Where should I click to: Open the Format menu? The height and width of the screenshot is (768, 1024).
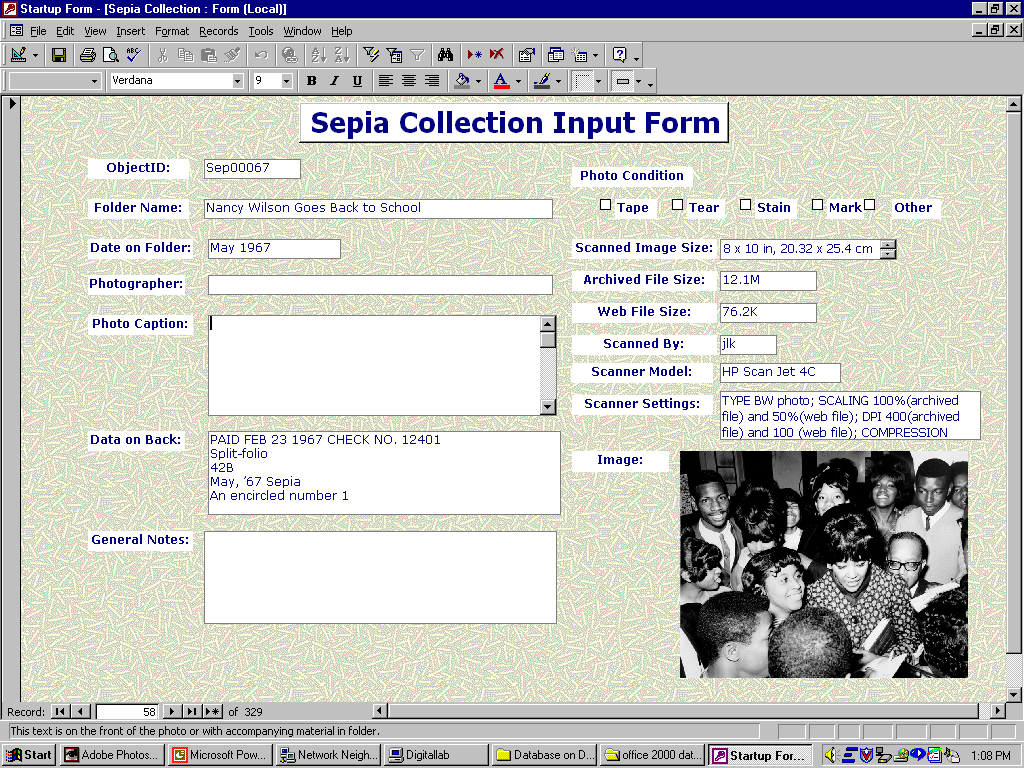pyautogui.click(x=172, y=31)
